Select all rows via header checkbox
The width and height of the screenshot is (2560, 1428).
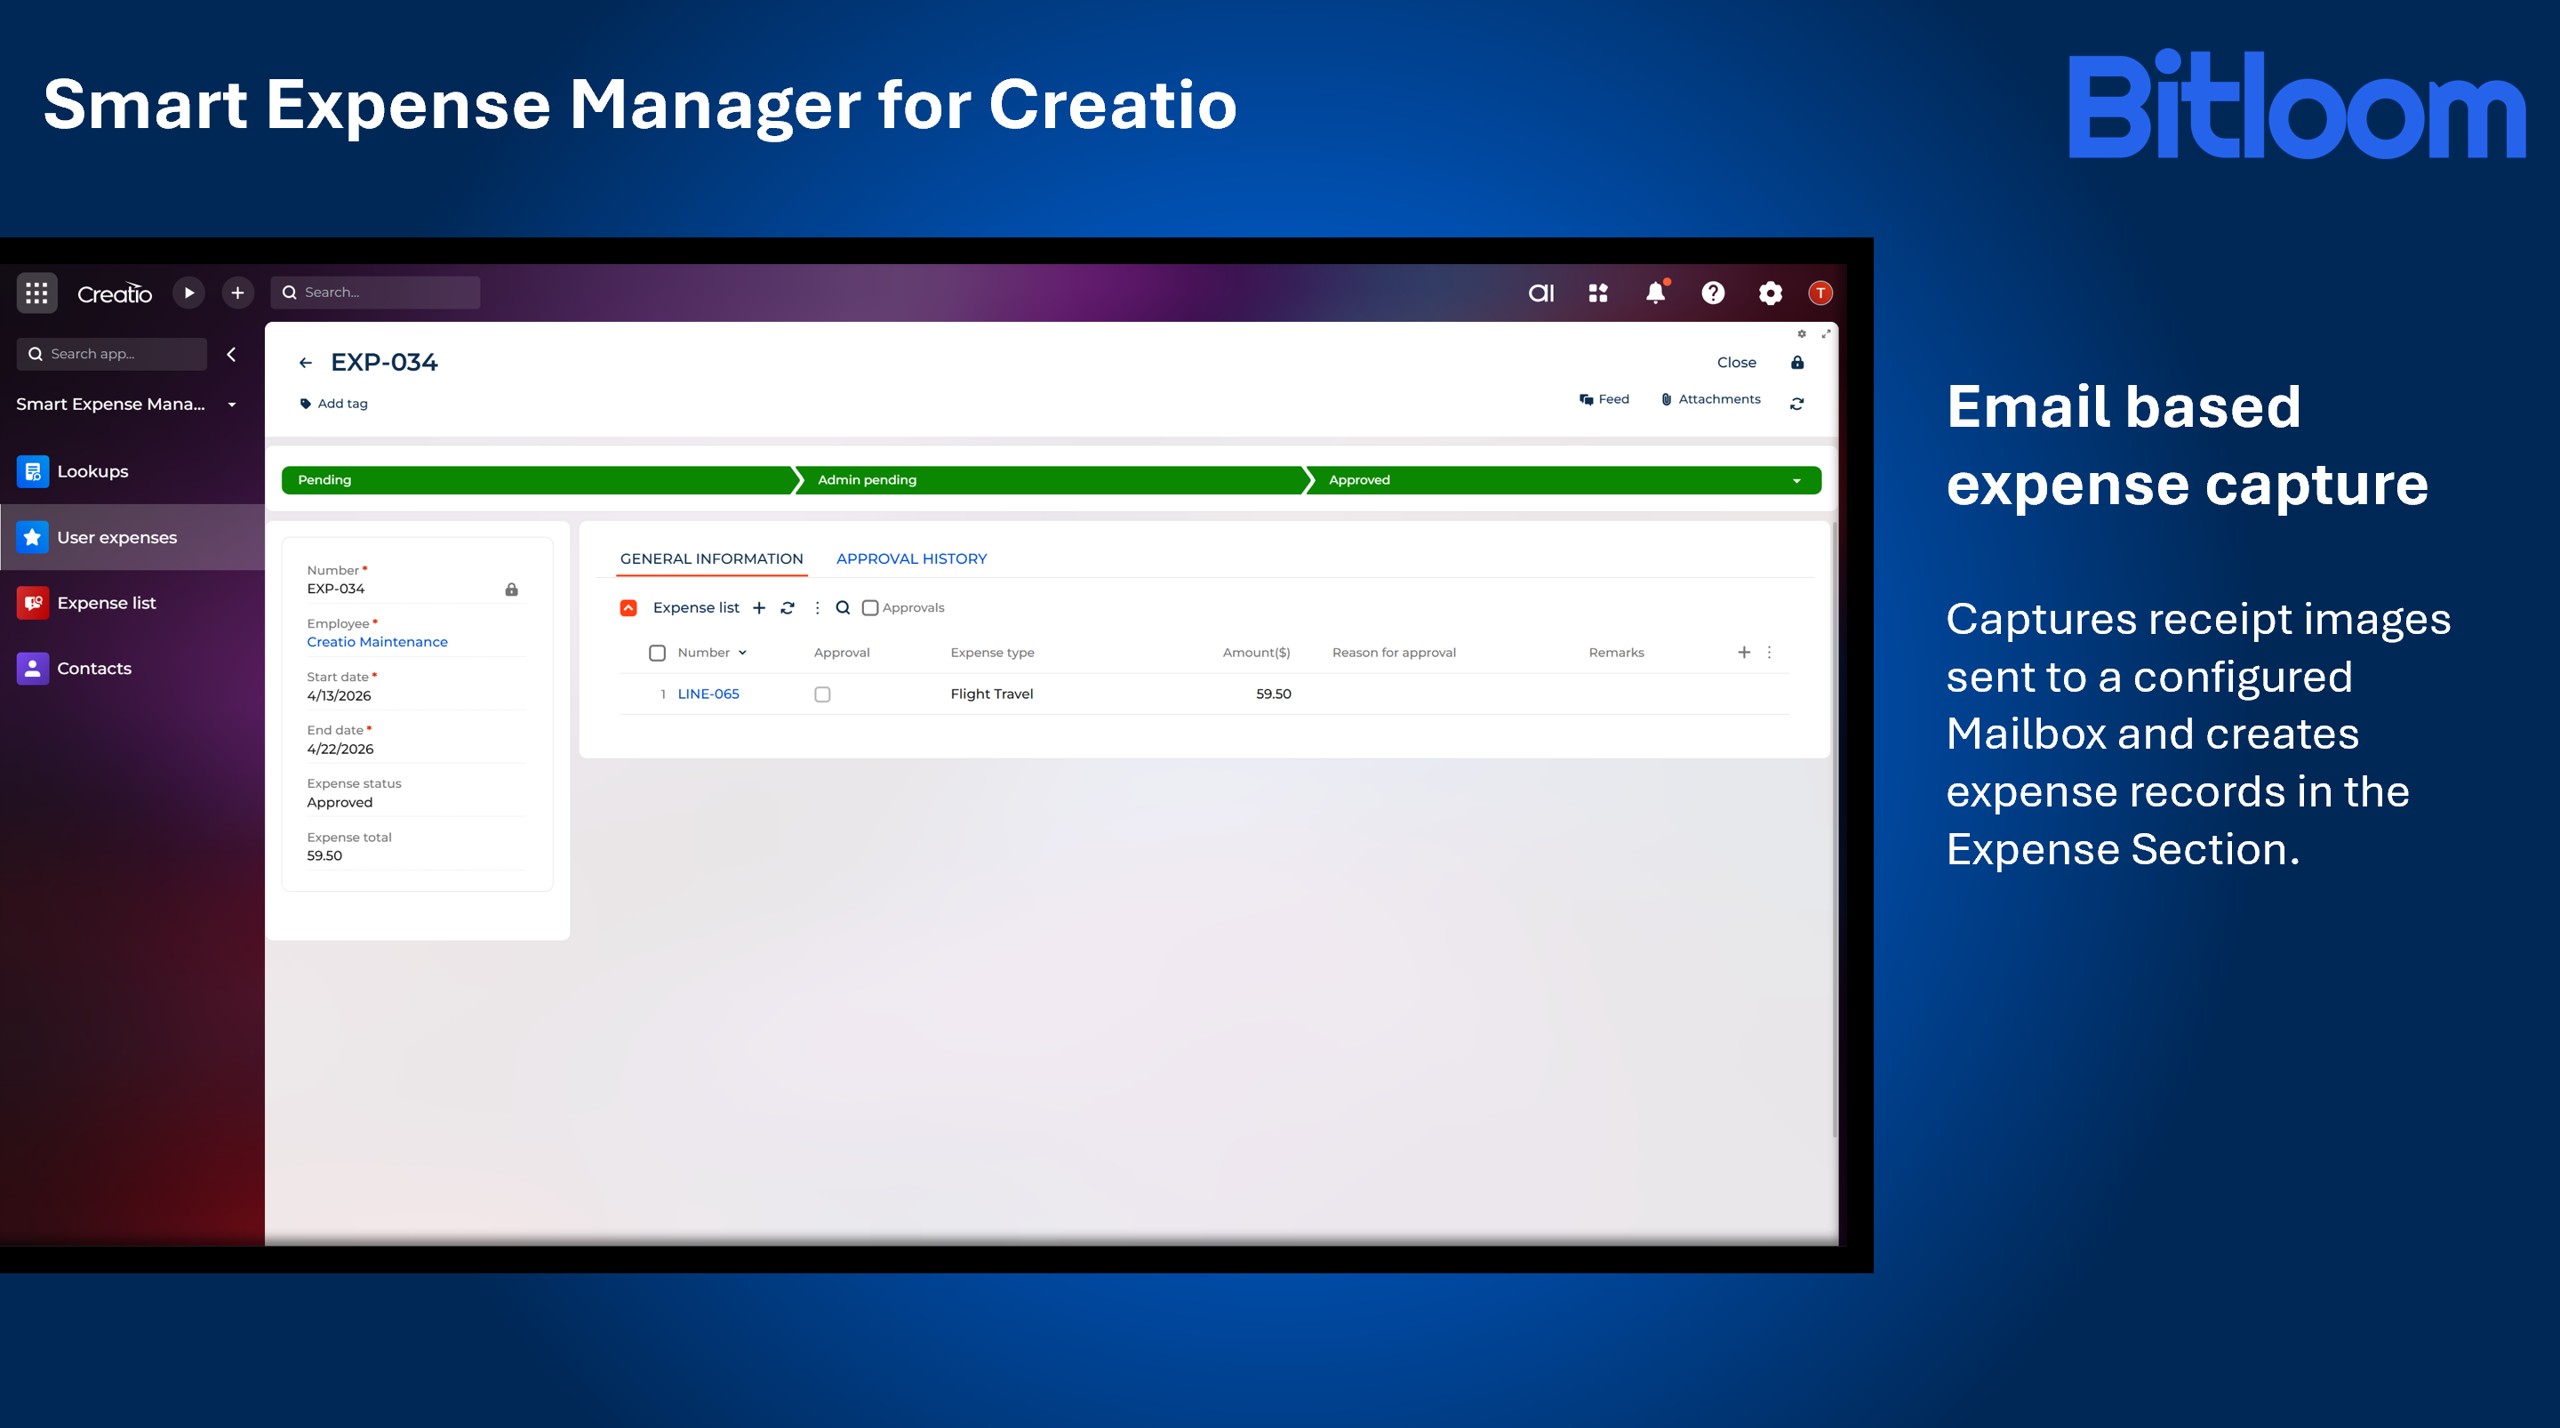(x=657, y=653)
